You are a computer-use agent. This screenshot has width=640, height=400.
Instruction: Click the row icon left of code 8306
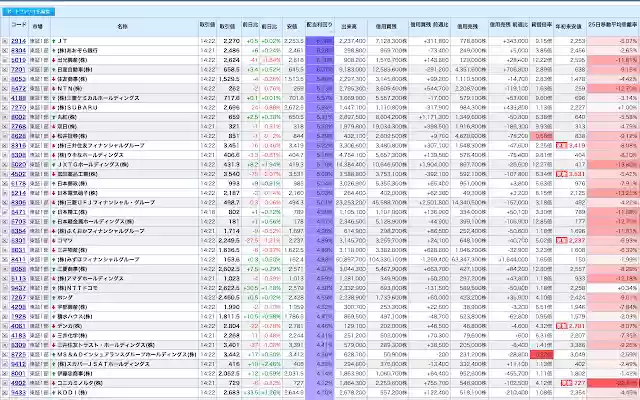point(5,202)
